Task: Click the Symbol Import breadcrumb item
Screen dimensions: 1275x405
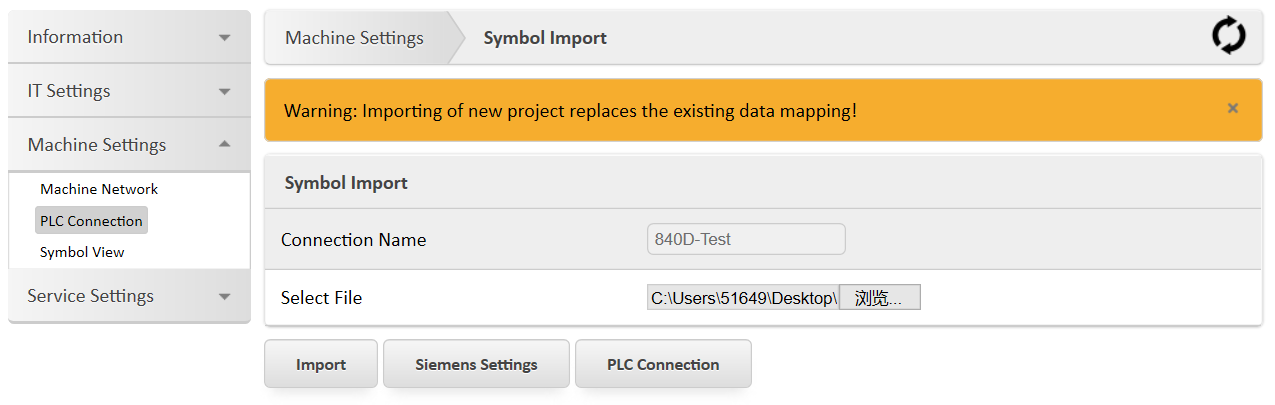Action: click(x=545, y=38)
